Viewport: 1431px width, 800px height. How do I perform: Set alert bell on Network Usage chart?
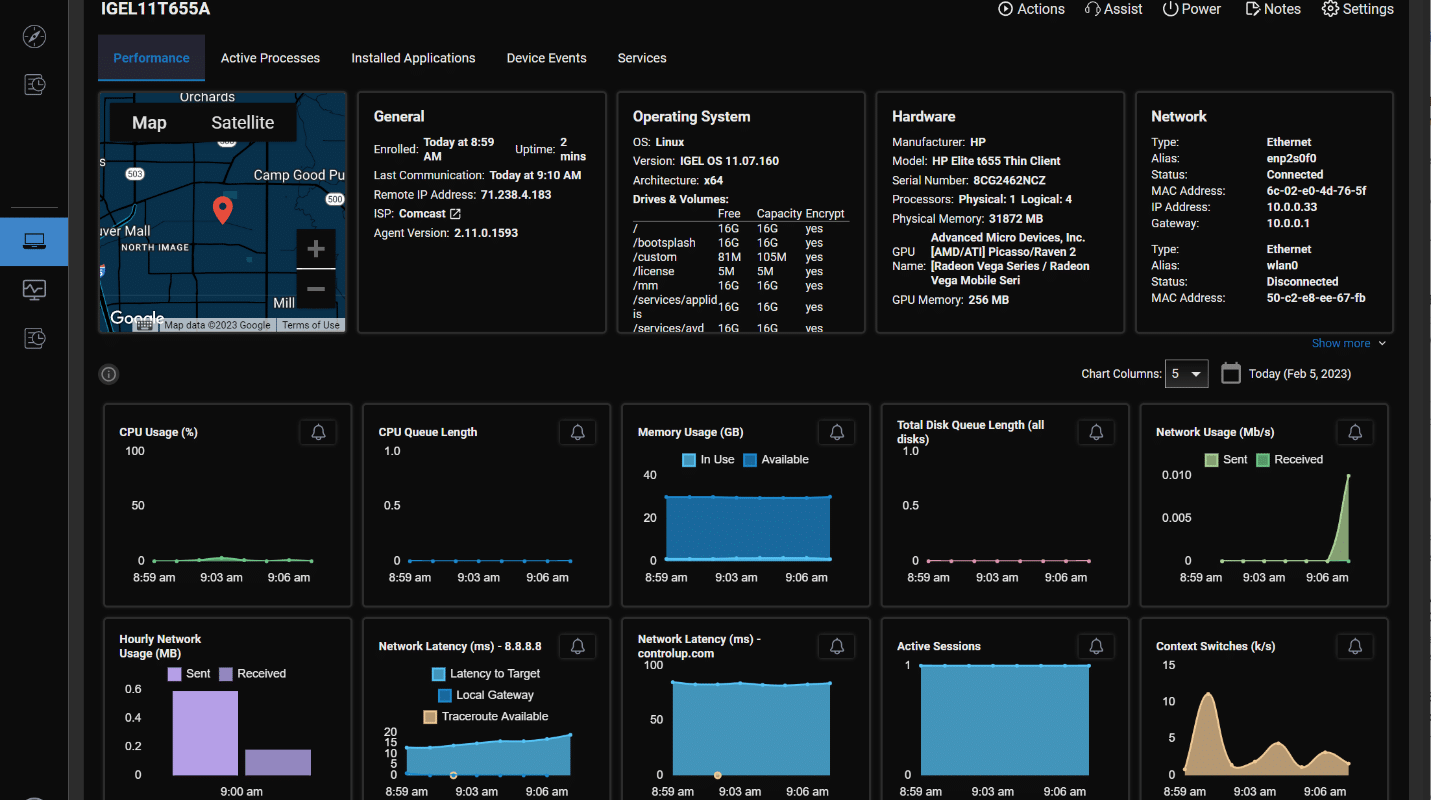1355,432
